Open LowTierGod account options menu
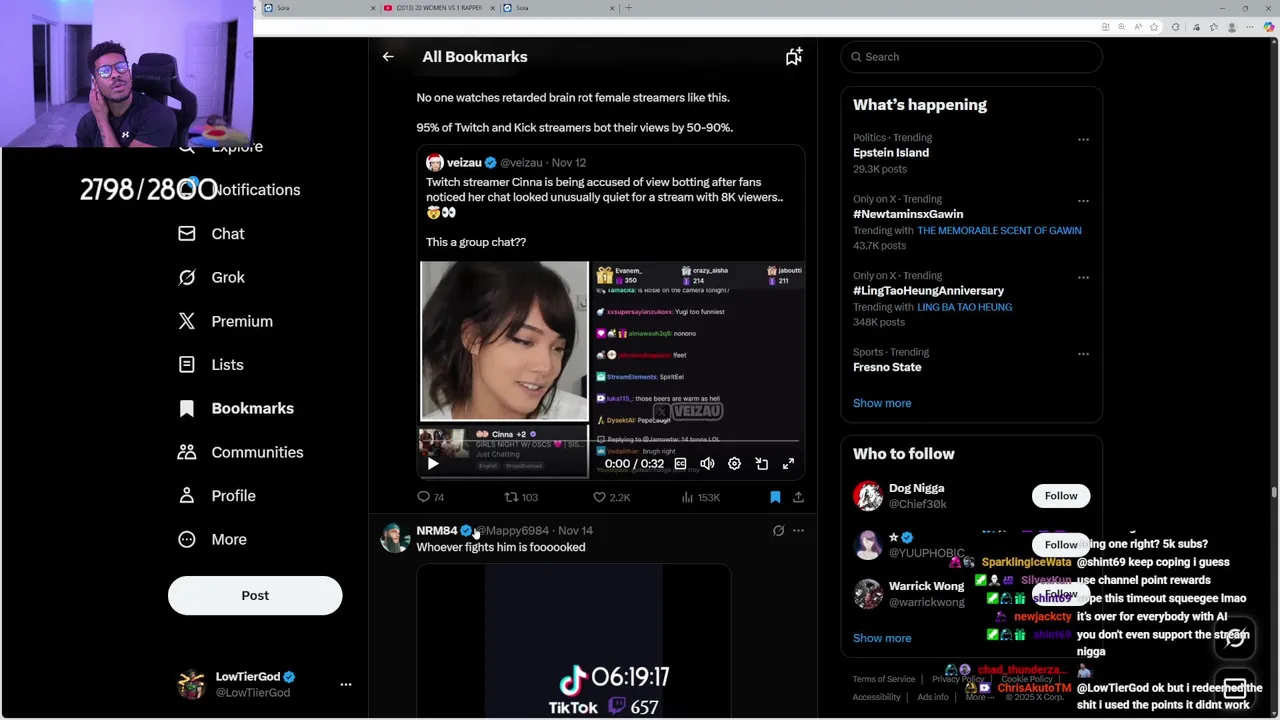Viewport: 1280px width, 720px height. 346,685
